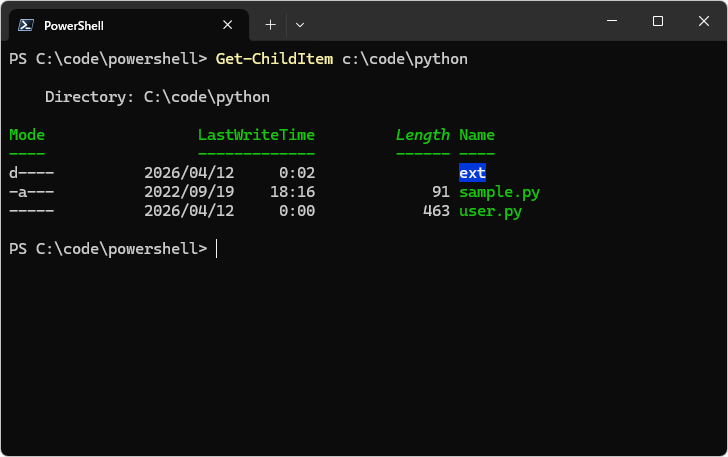Image resolution: width=728 pixels, height=457 pixels.
Task: Click the Mode column header
Action: [27, 135]
